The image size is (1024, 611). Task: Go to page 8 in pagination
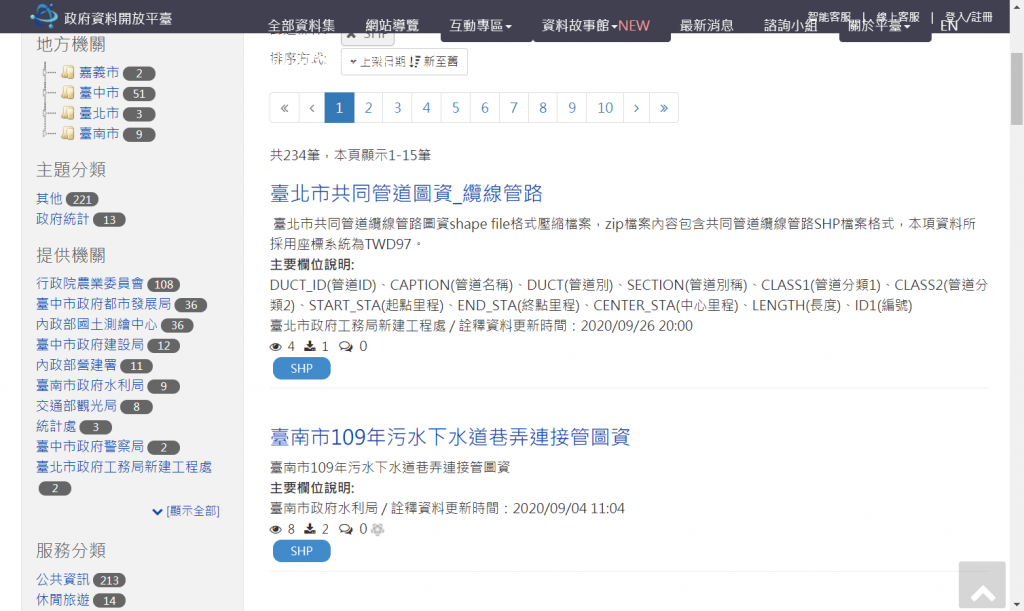pos(543,108)
